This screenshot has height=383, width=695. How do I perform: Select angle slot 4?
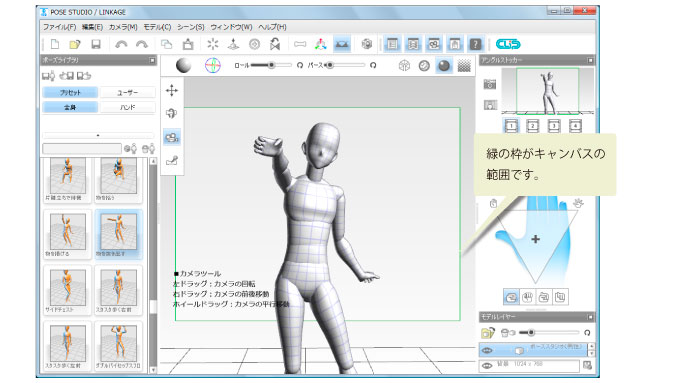[575, 126]
